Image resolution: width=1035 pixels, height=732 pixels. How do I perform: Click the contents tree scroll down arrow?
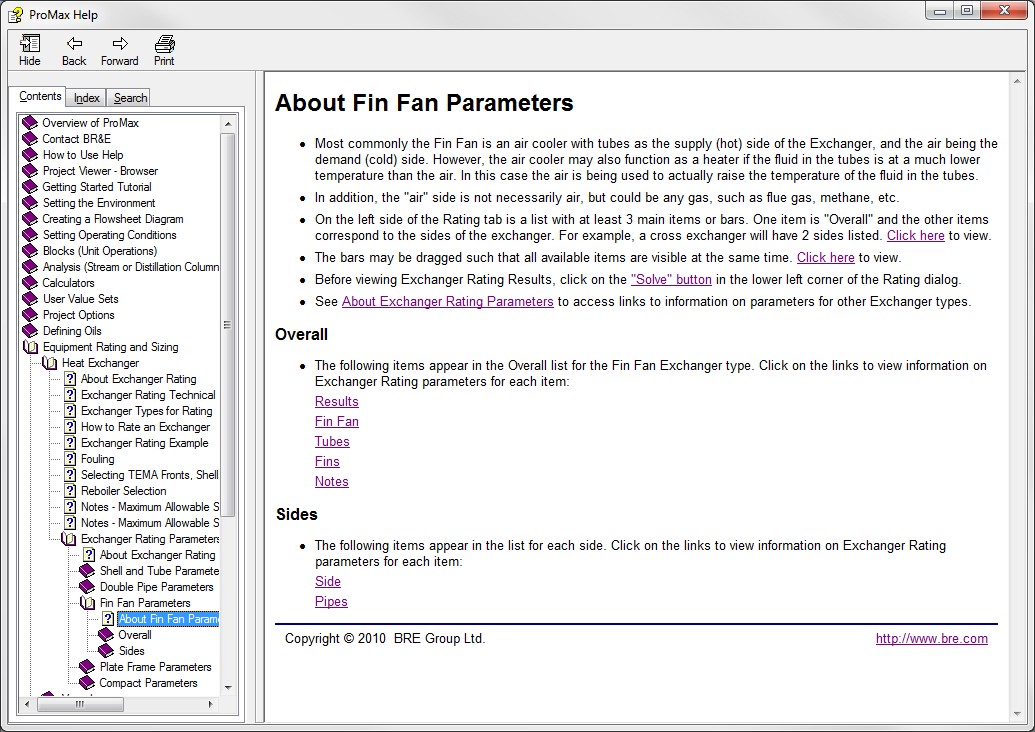[x=228, y=688]
